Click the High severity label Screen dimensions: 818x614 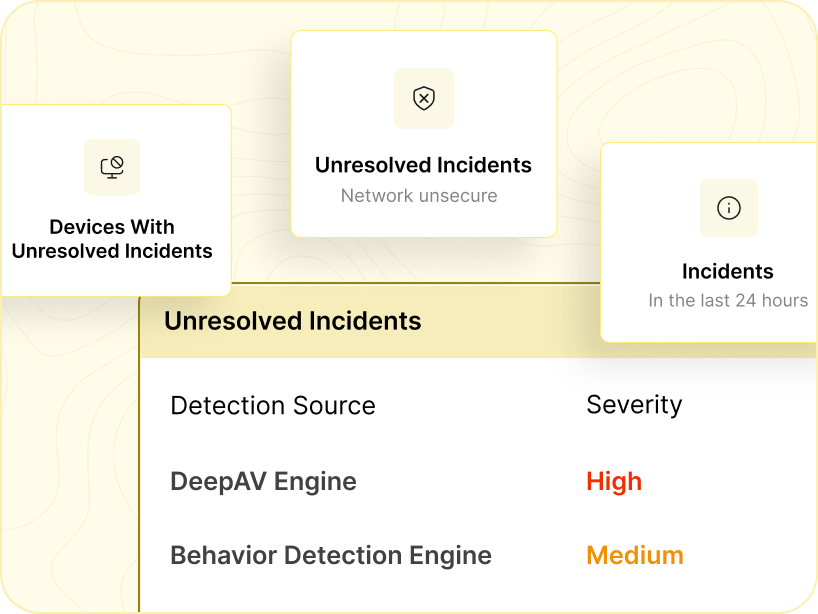pos(614,481)
